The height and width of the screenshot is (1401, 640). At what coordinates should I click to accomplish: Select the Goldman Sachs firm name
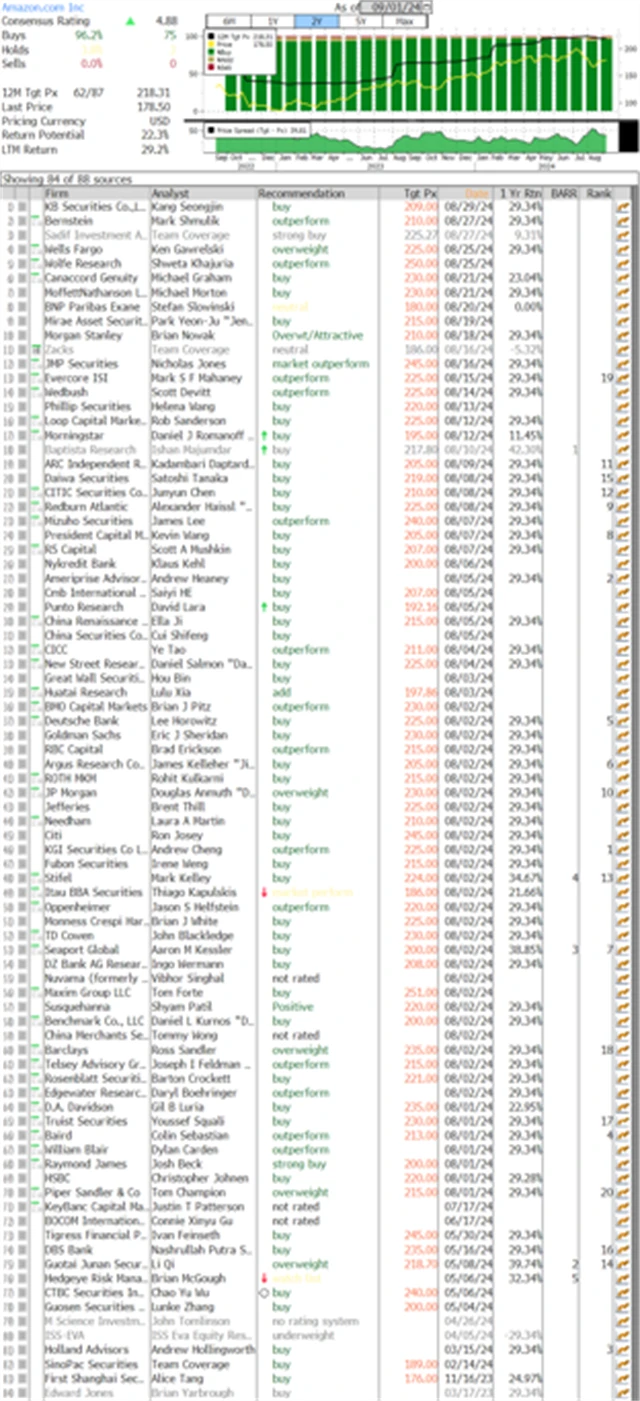coord(73,735)
